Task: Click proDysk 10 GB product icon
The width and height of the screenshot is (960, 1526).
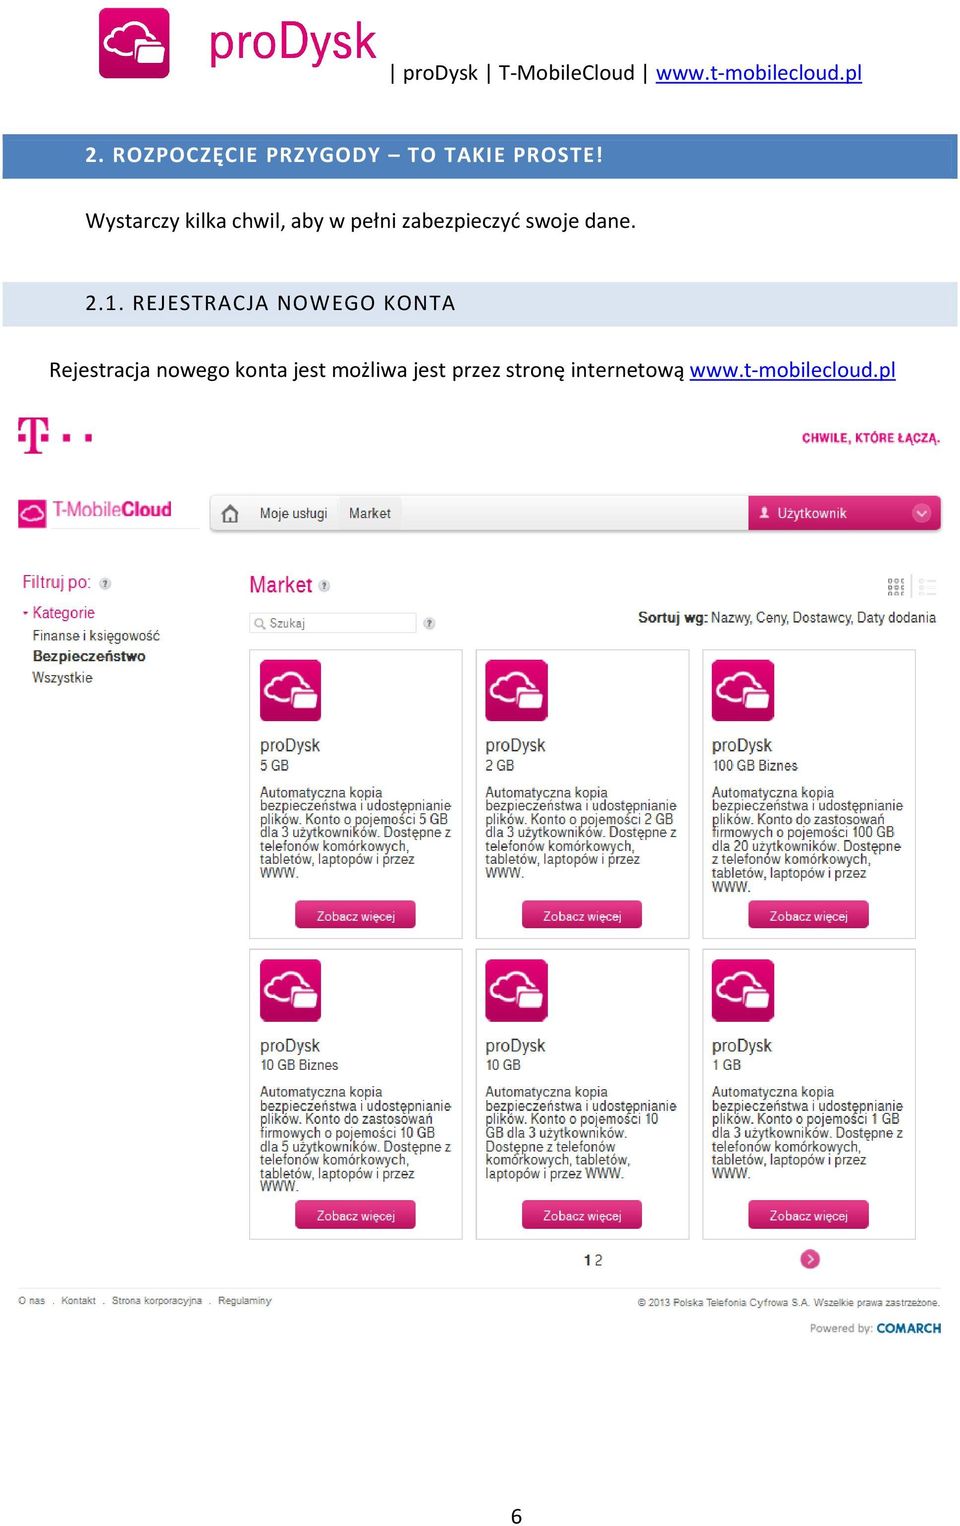Action: pos(517,990)
